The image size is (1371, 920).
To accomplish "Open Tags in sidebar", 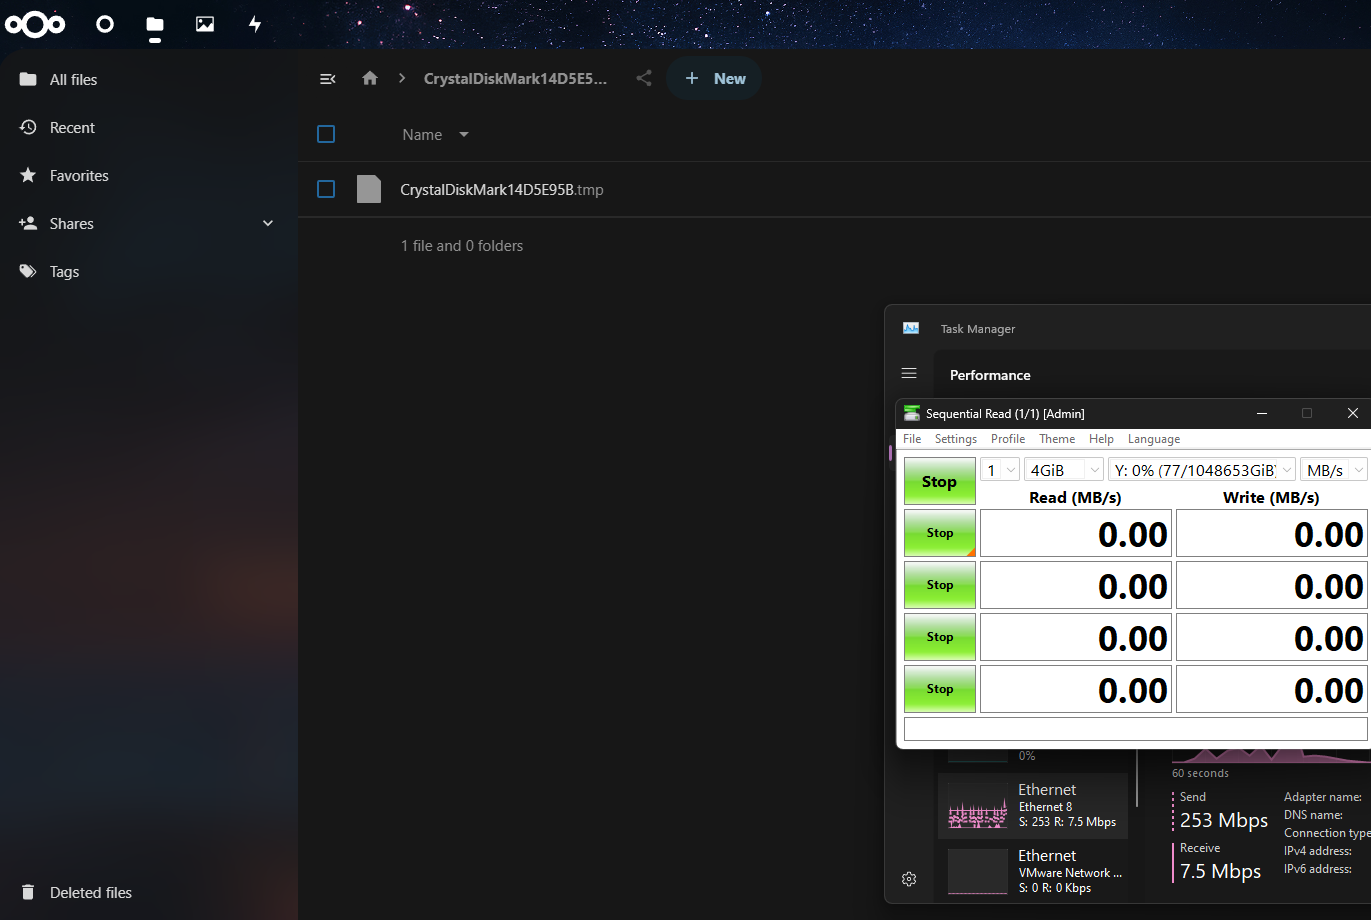I will tap(149, 271).
